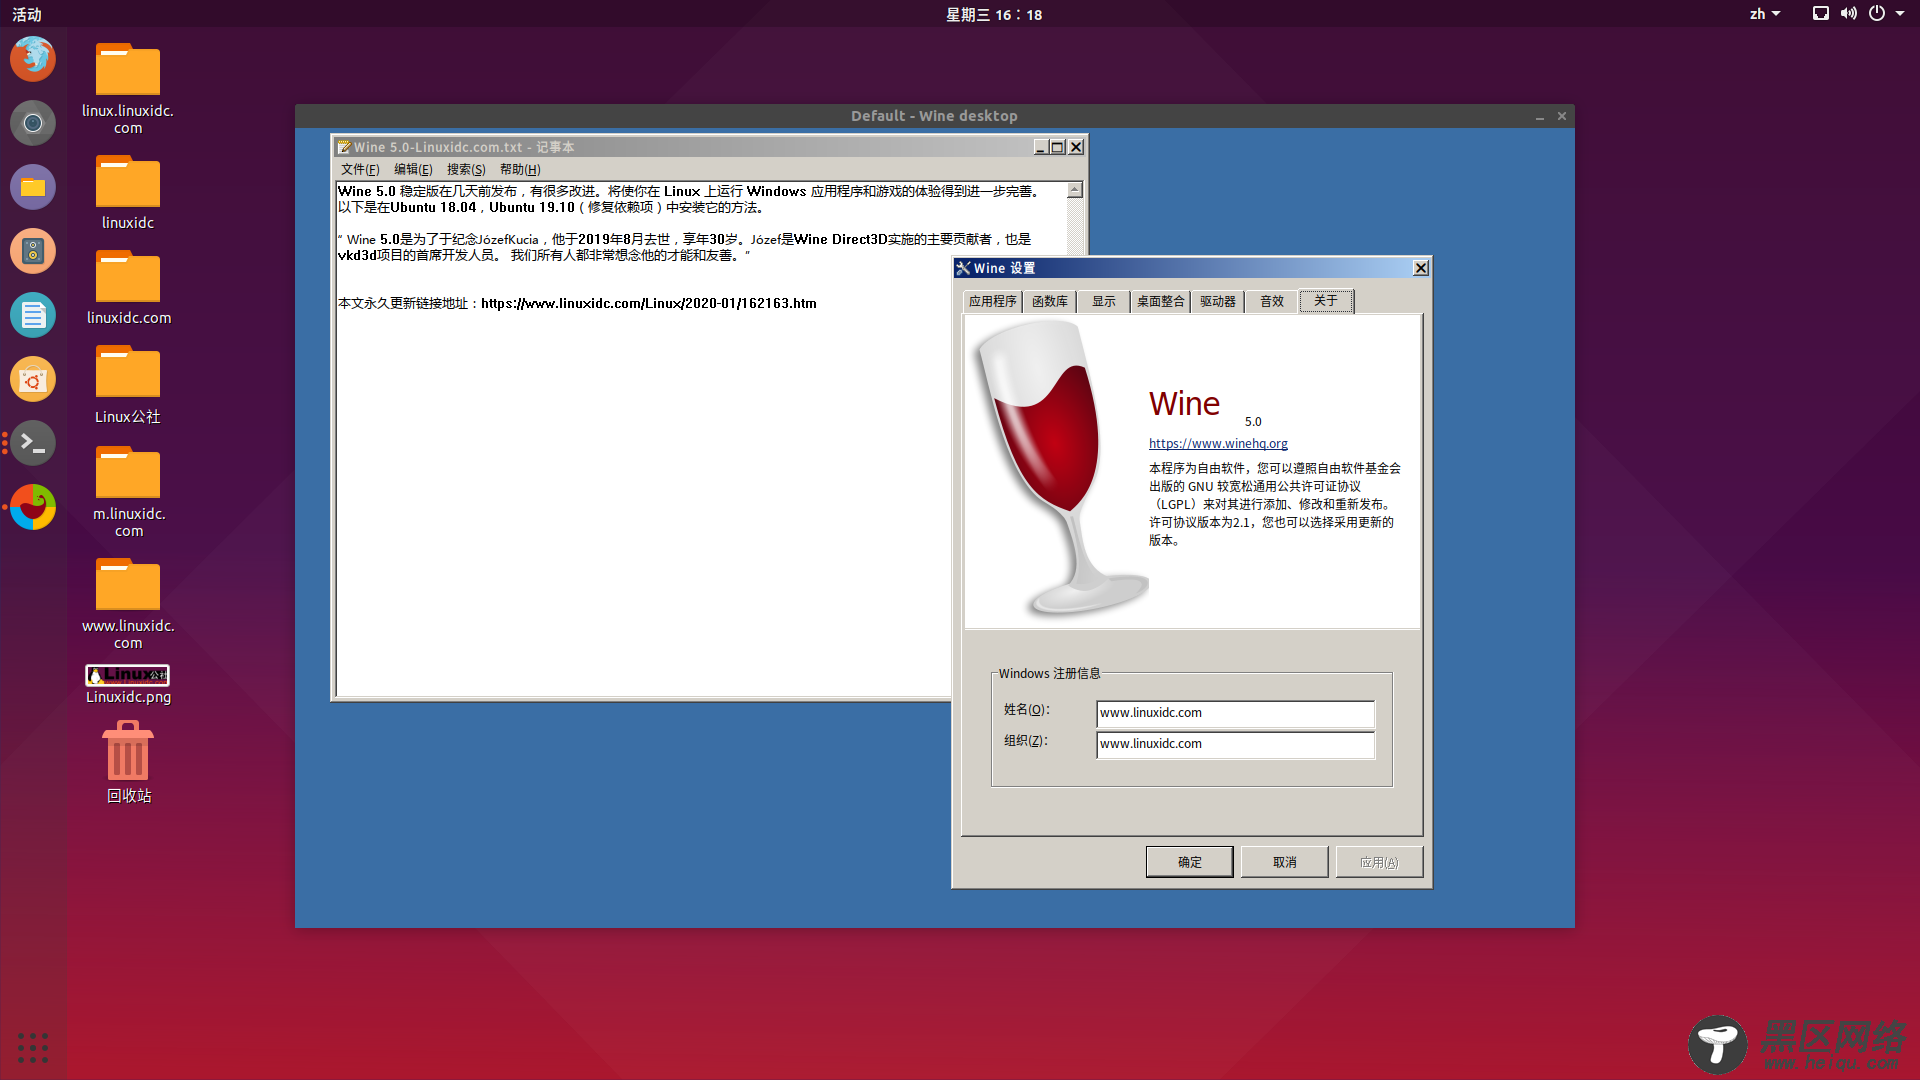Click the 应用(A) button

1379,862
